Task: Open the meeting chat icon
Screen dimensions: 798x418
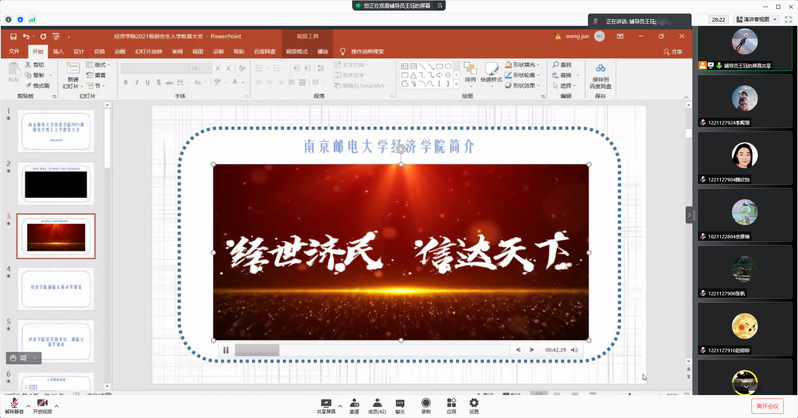Action: pos(400,402)
